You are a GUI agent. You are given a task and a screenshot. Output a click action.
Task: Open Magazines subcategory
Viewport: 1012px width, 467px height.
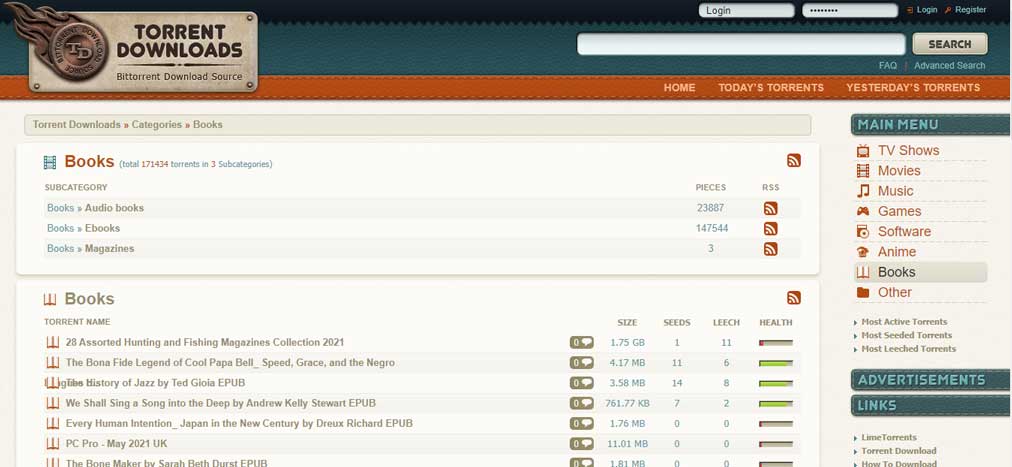(x=110, y=248)
